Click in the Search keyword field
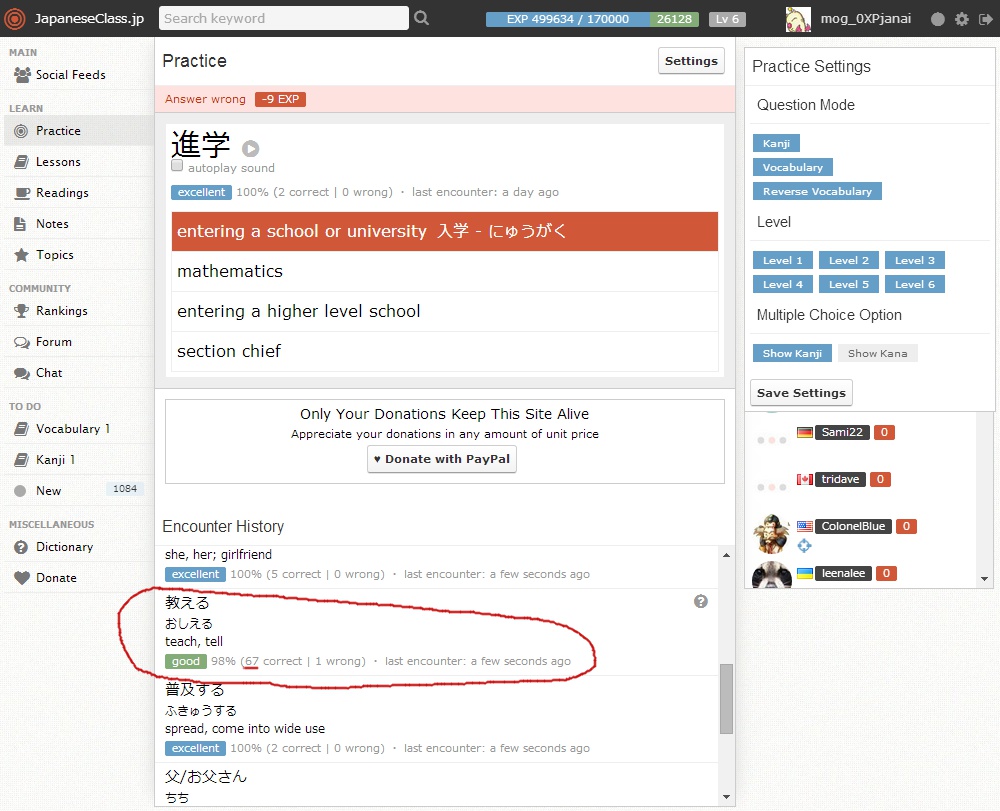Image resolution: width=1000 pixels, height=811 pixels. click(283, 18)
